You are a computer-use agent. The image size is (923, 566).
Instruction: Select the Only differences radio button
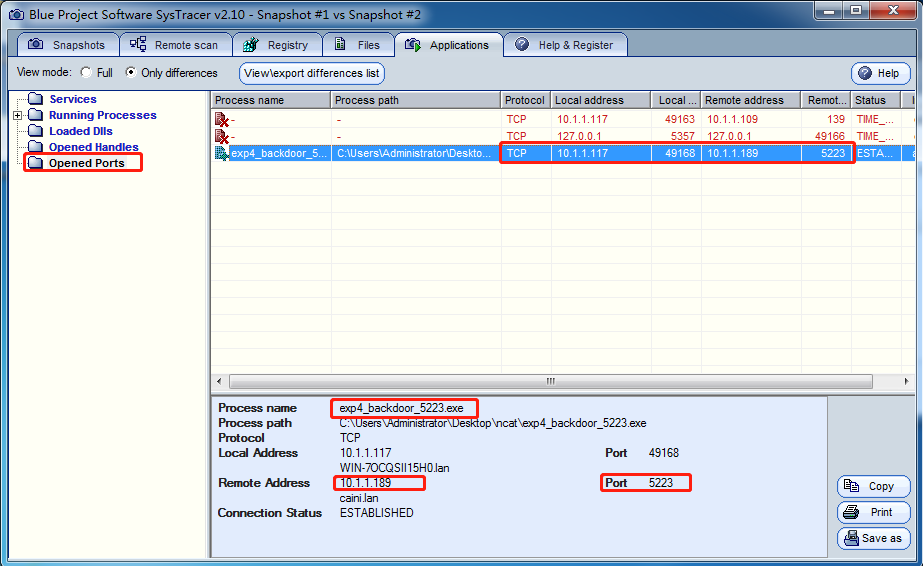point(131,72)
